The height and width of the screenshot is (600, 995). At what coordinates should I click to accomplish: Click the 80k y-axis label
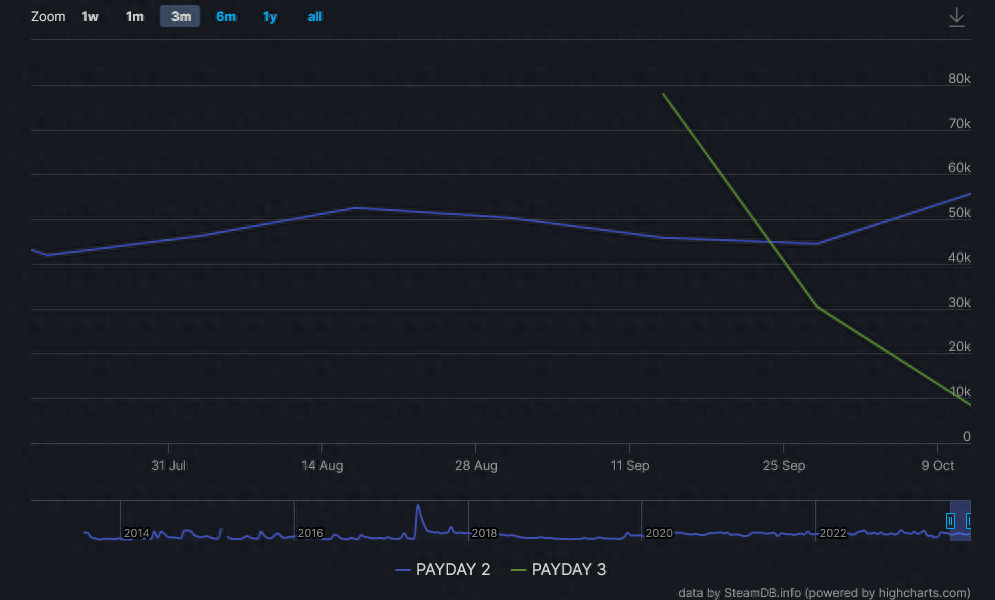(x=959, y=79)
